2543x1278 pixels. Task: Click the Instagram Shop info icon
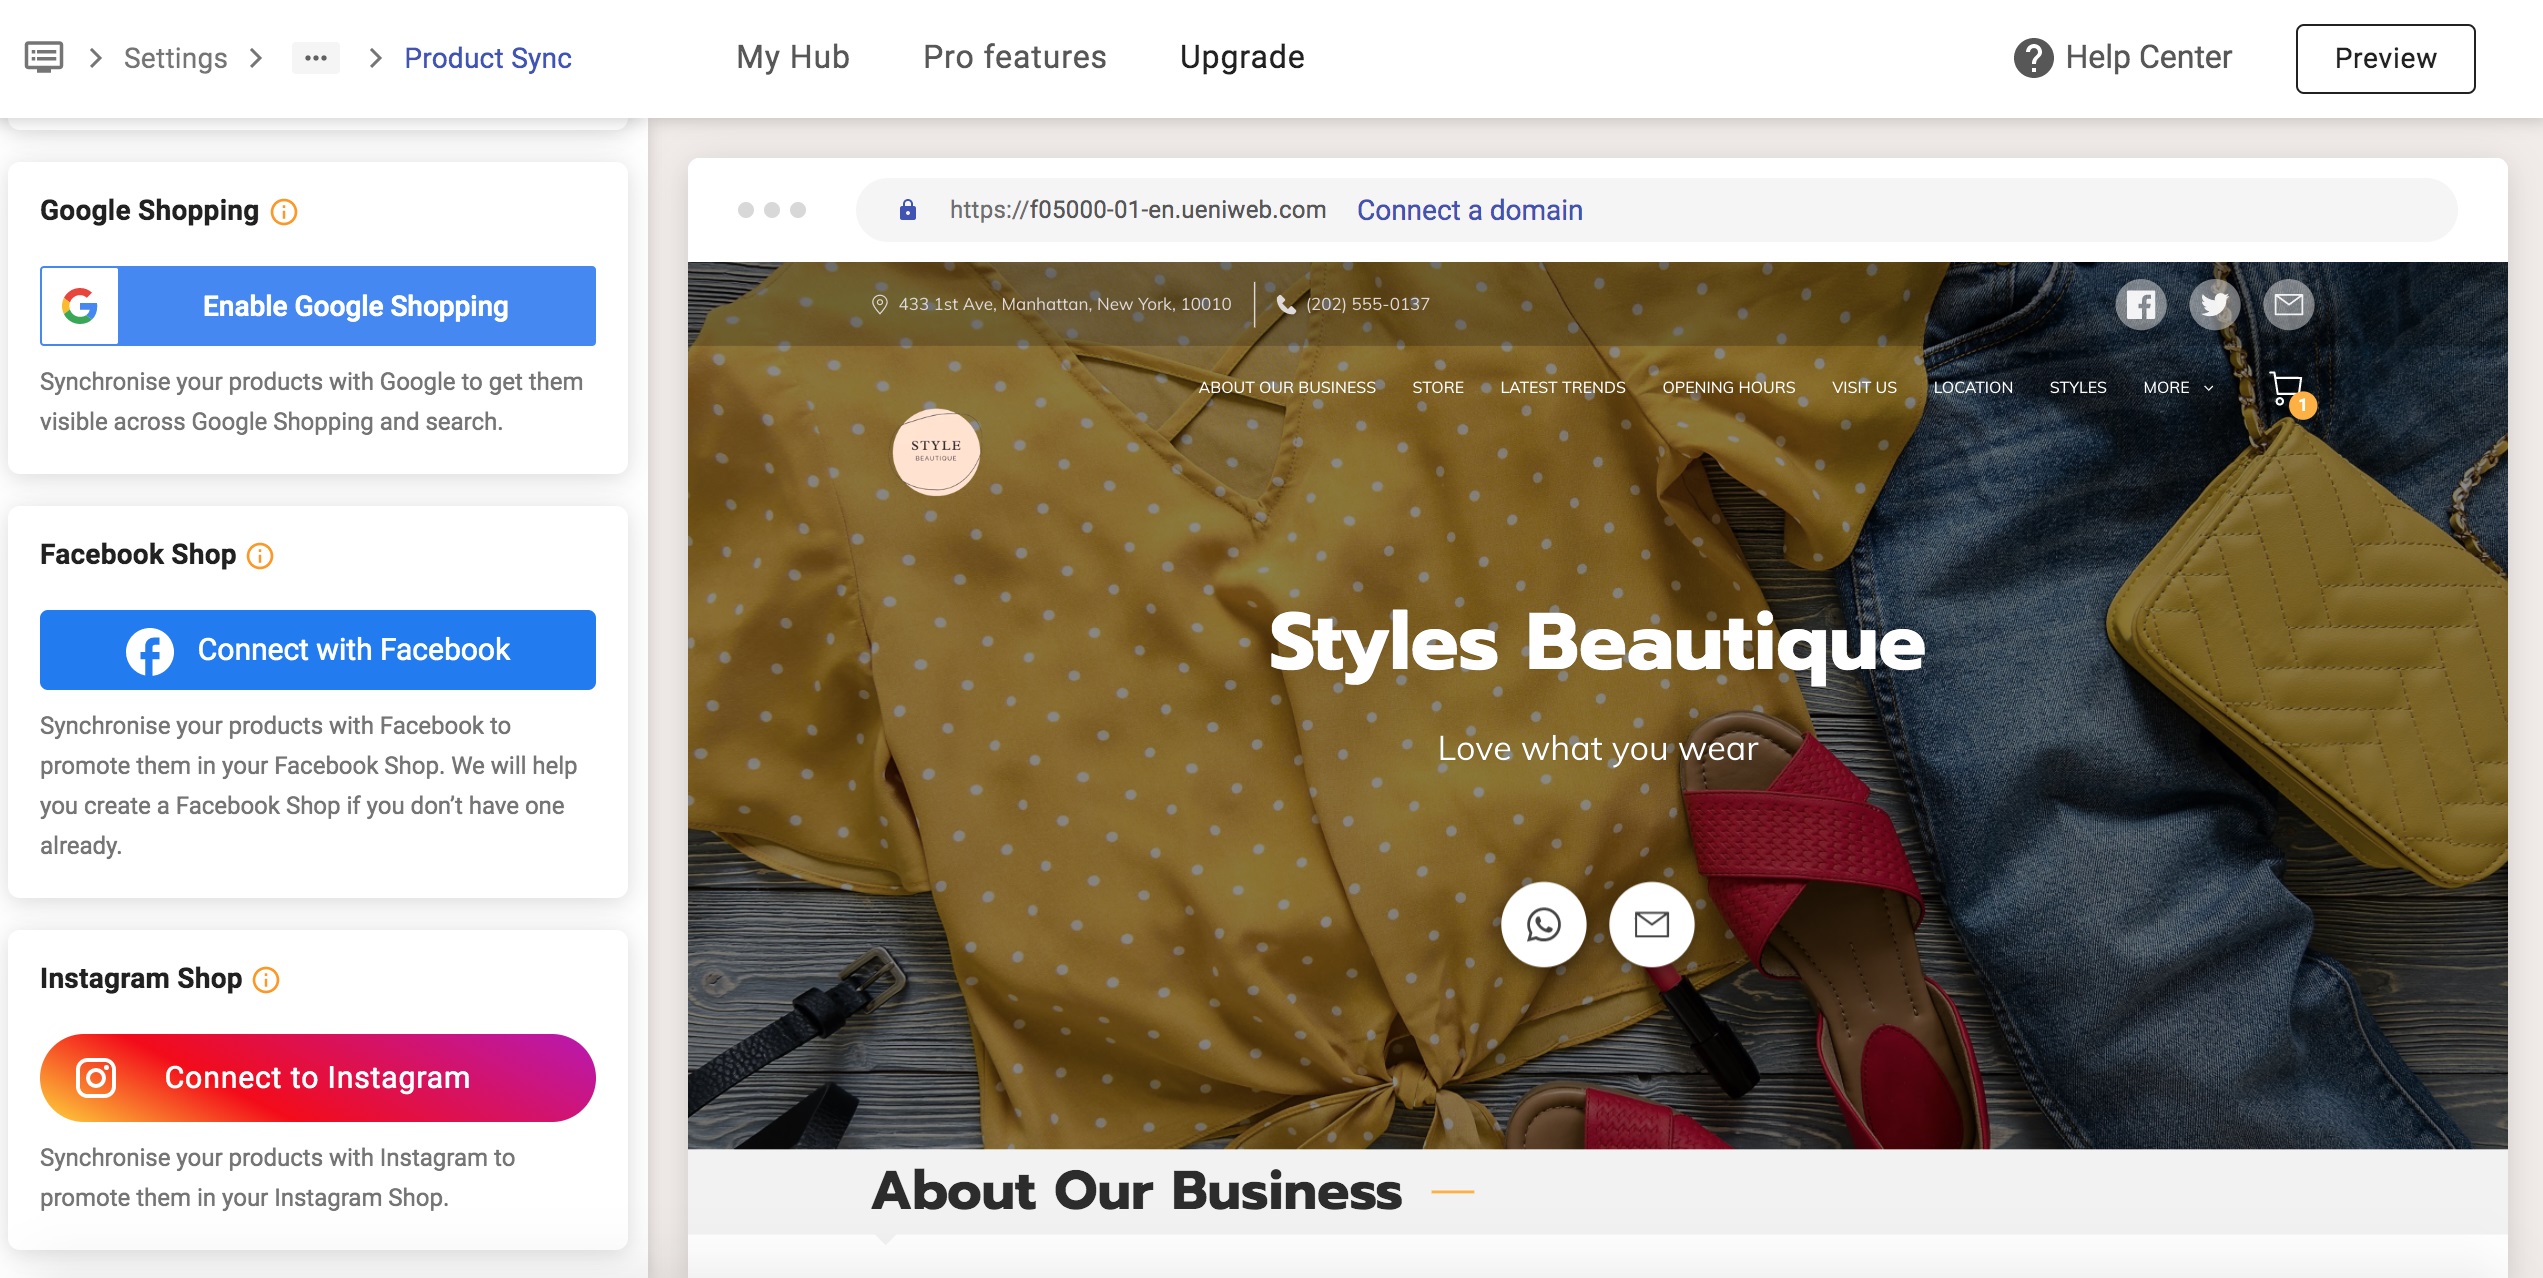pyautogui.click(x=266, y=979)
